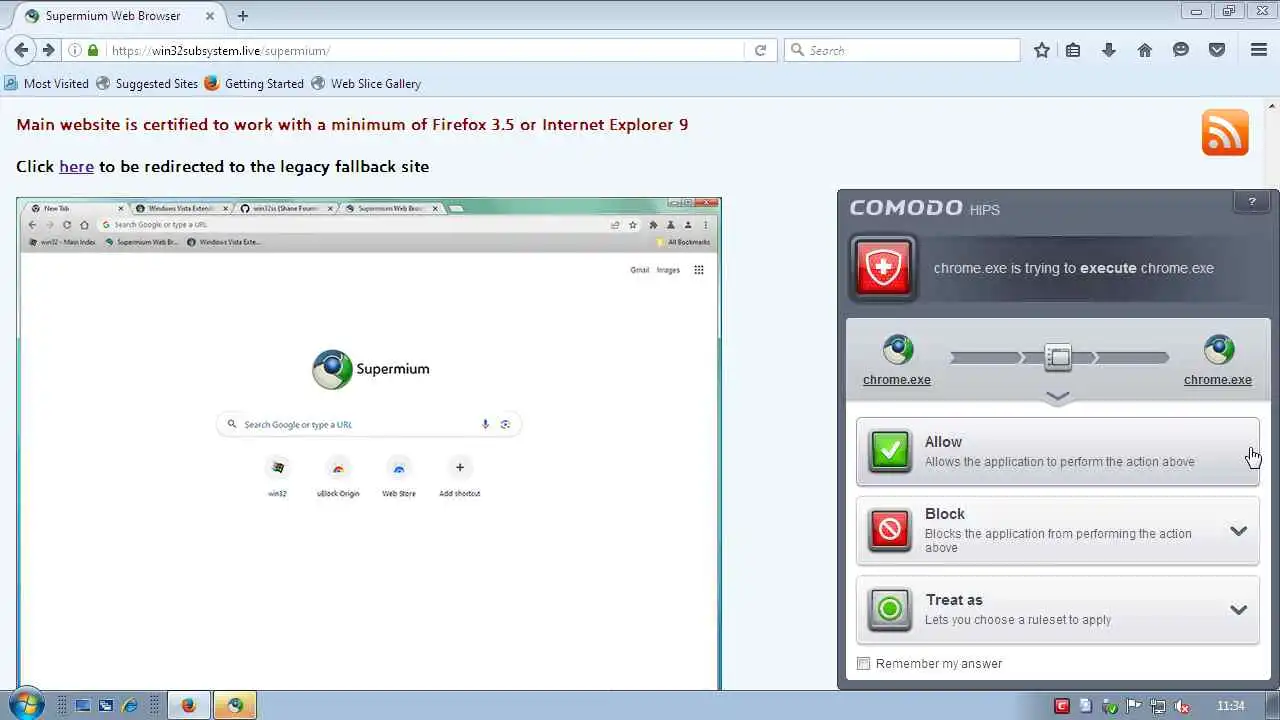
Task: Click Block to deny the action
Action: pyautogui.click(x=1058, y=531)
